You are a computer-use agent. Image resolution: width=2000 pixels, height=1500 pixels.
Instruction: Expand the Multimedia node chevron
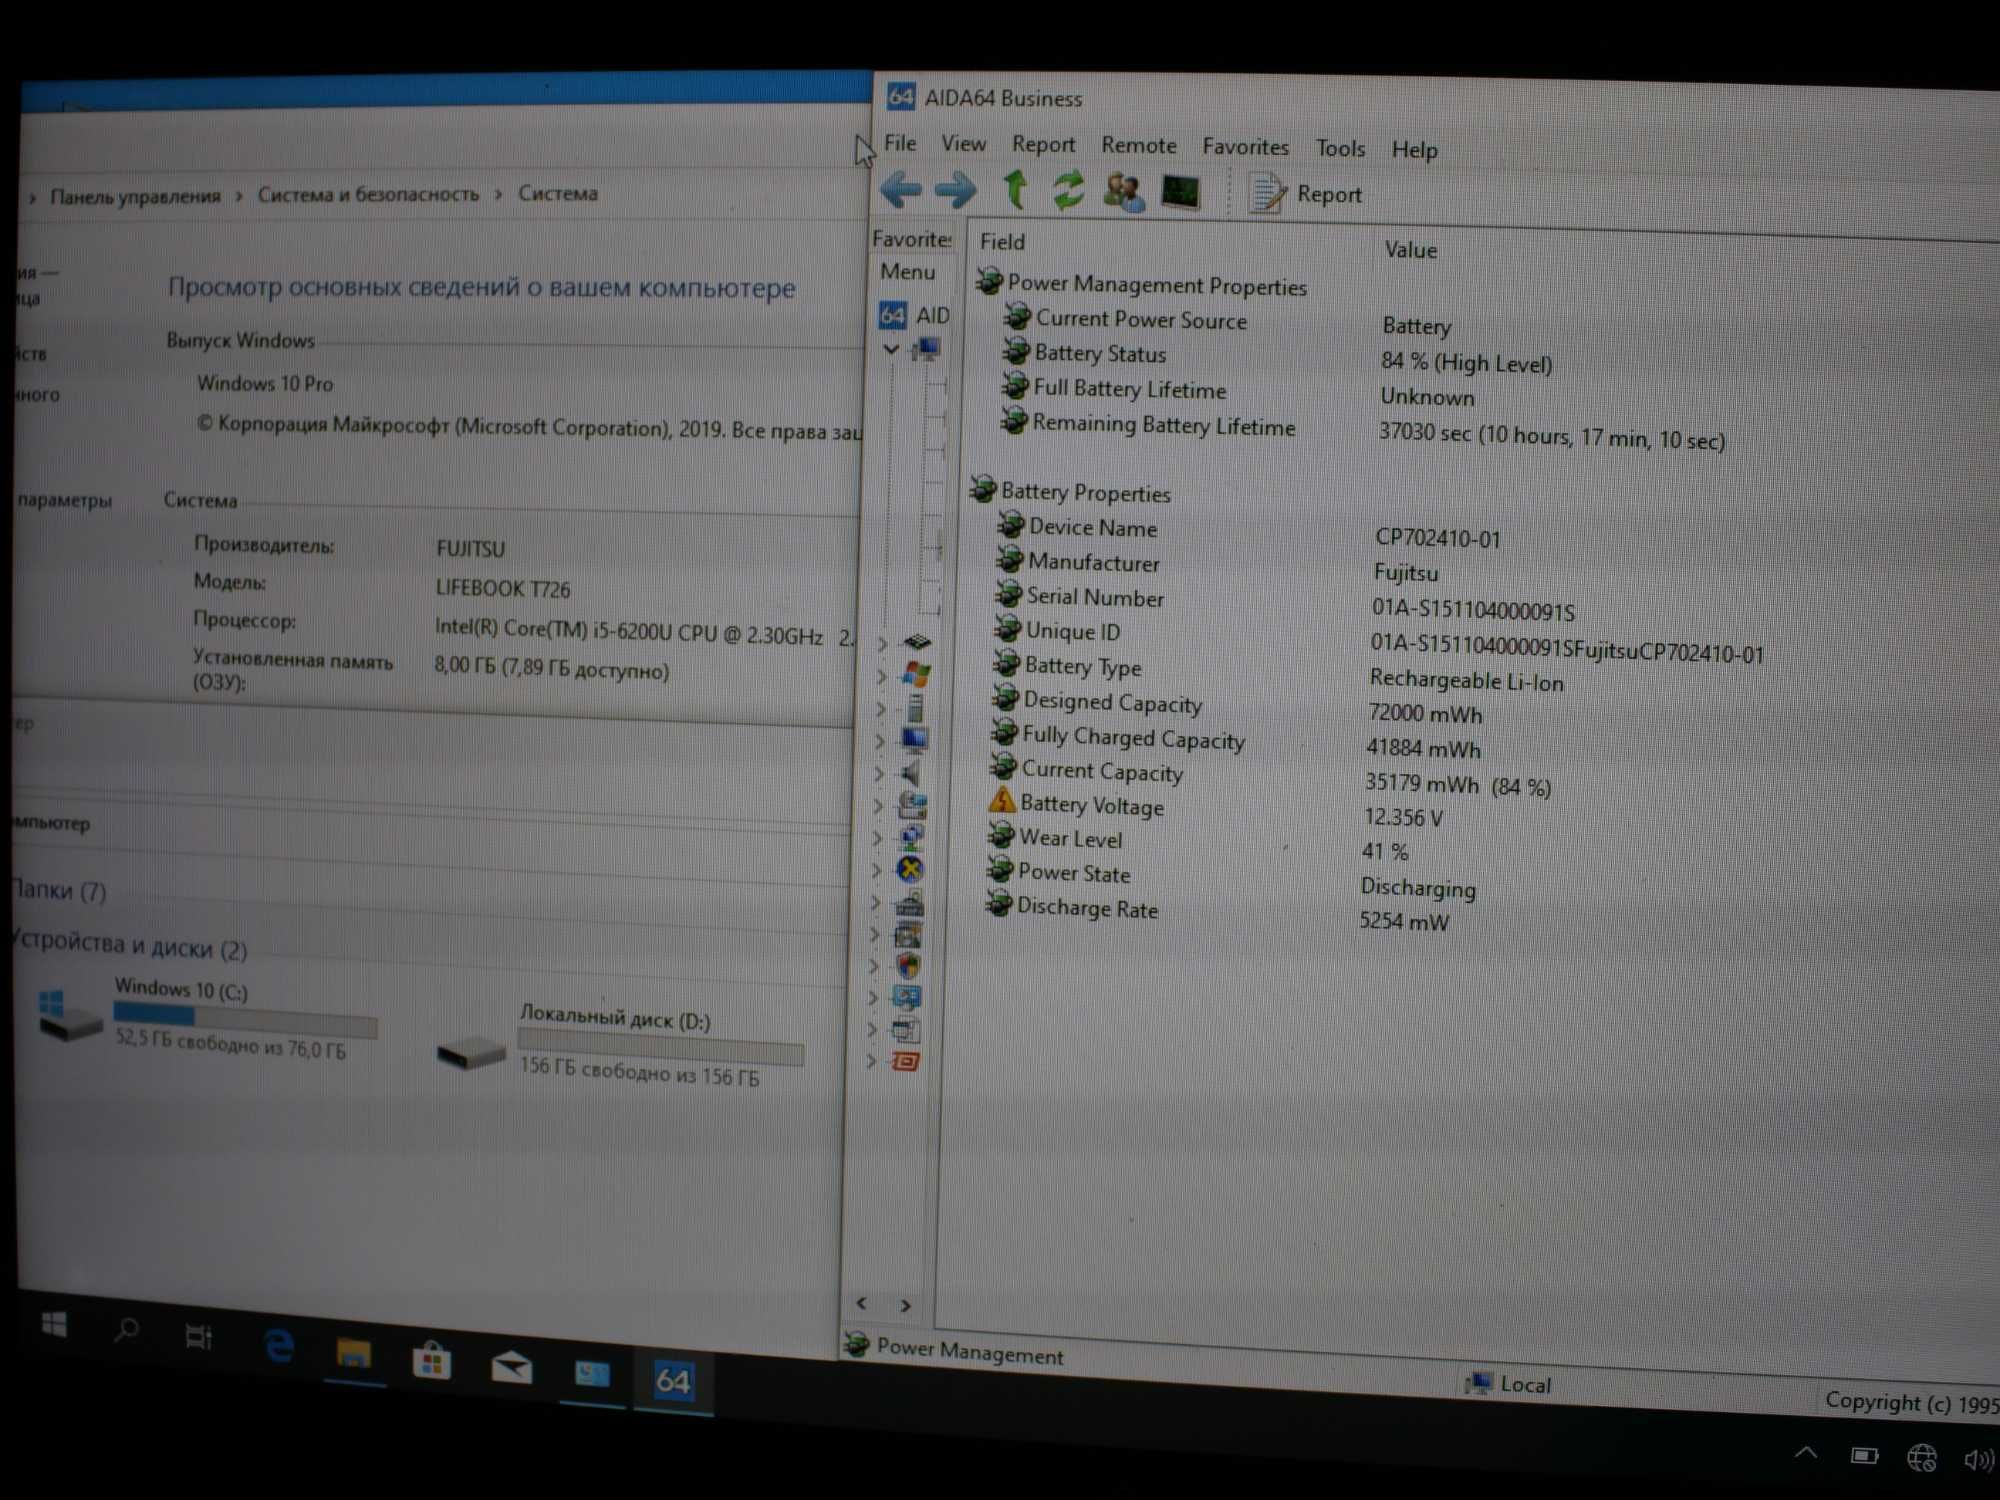click(879, 773)
